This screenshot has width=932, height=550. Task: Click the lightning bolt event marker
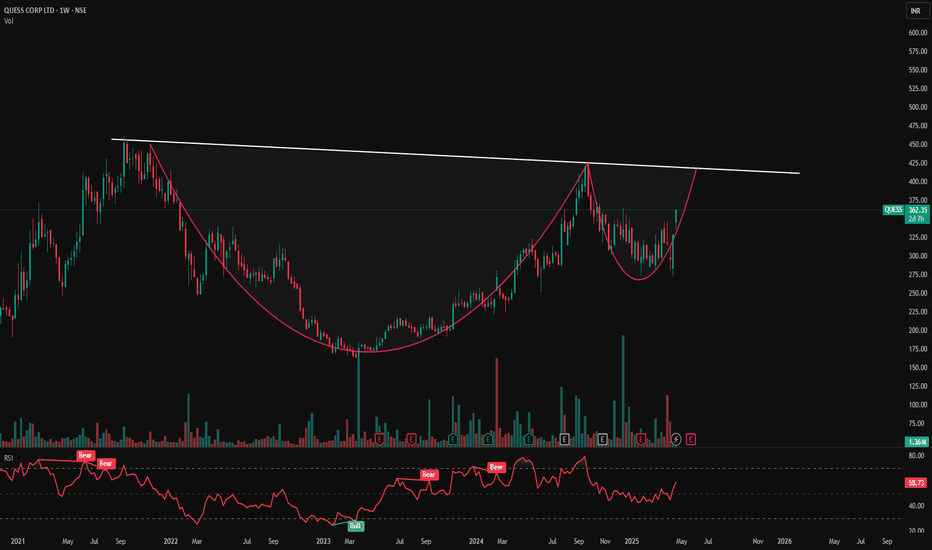pyautogui.click(x=676, y=439)
